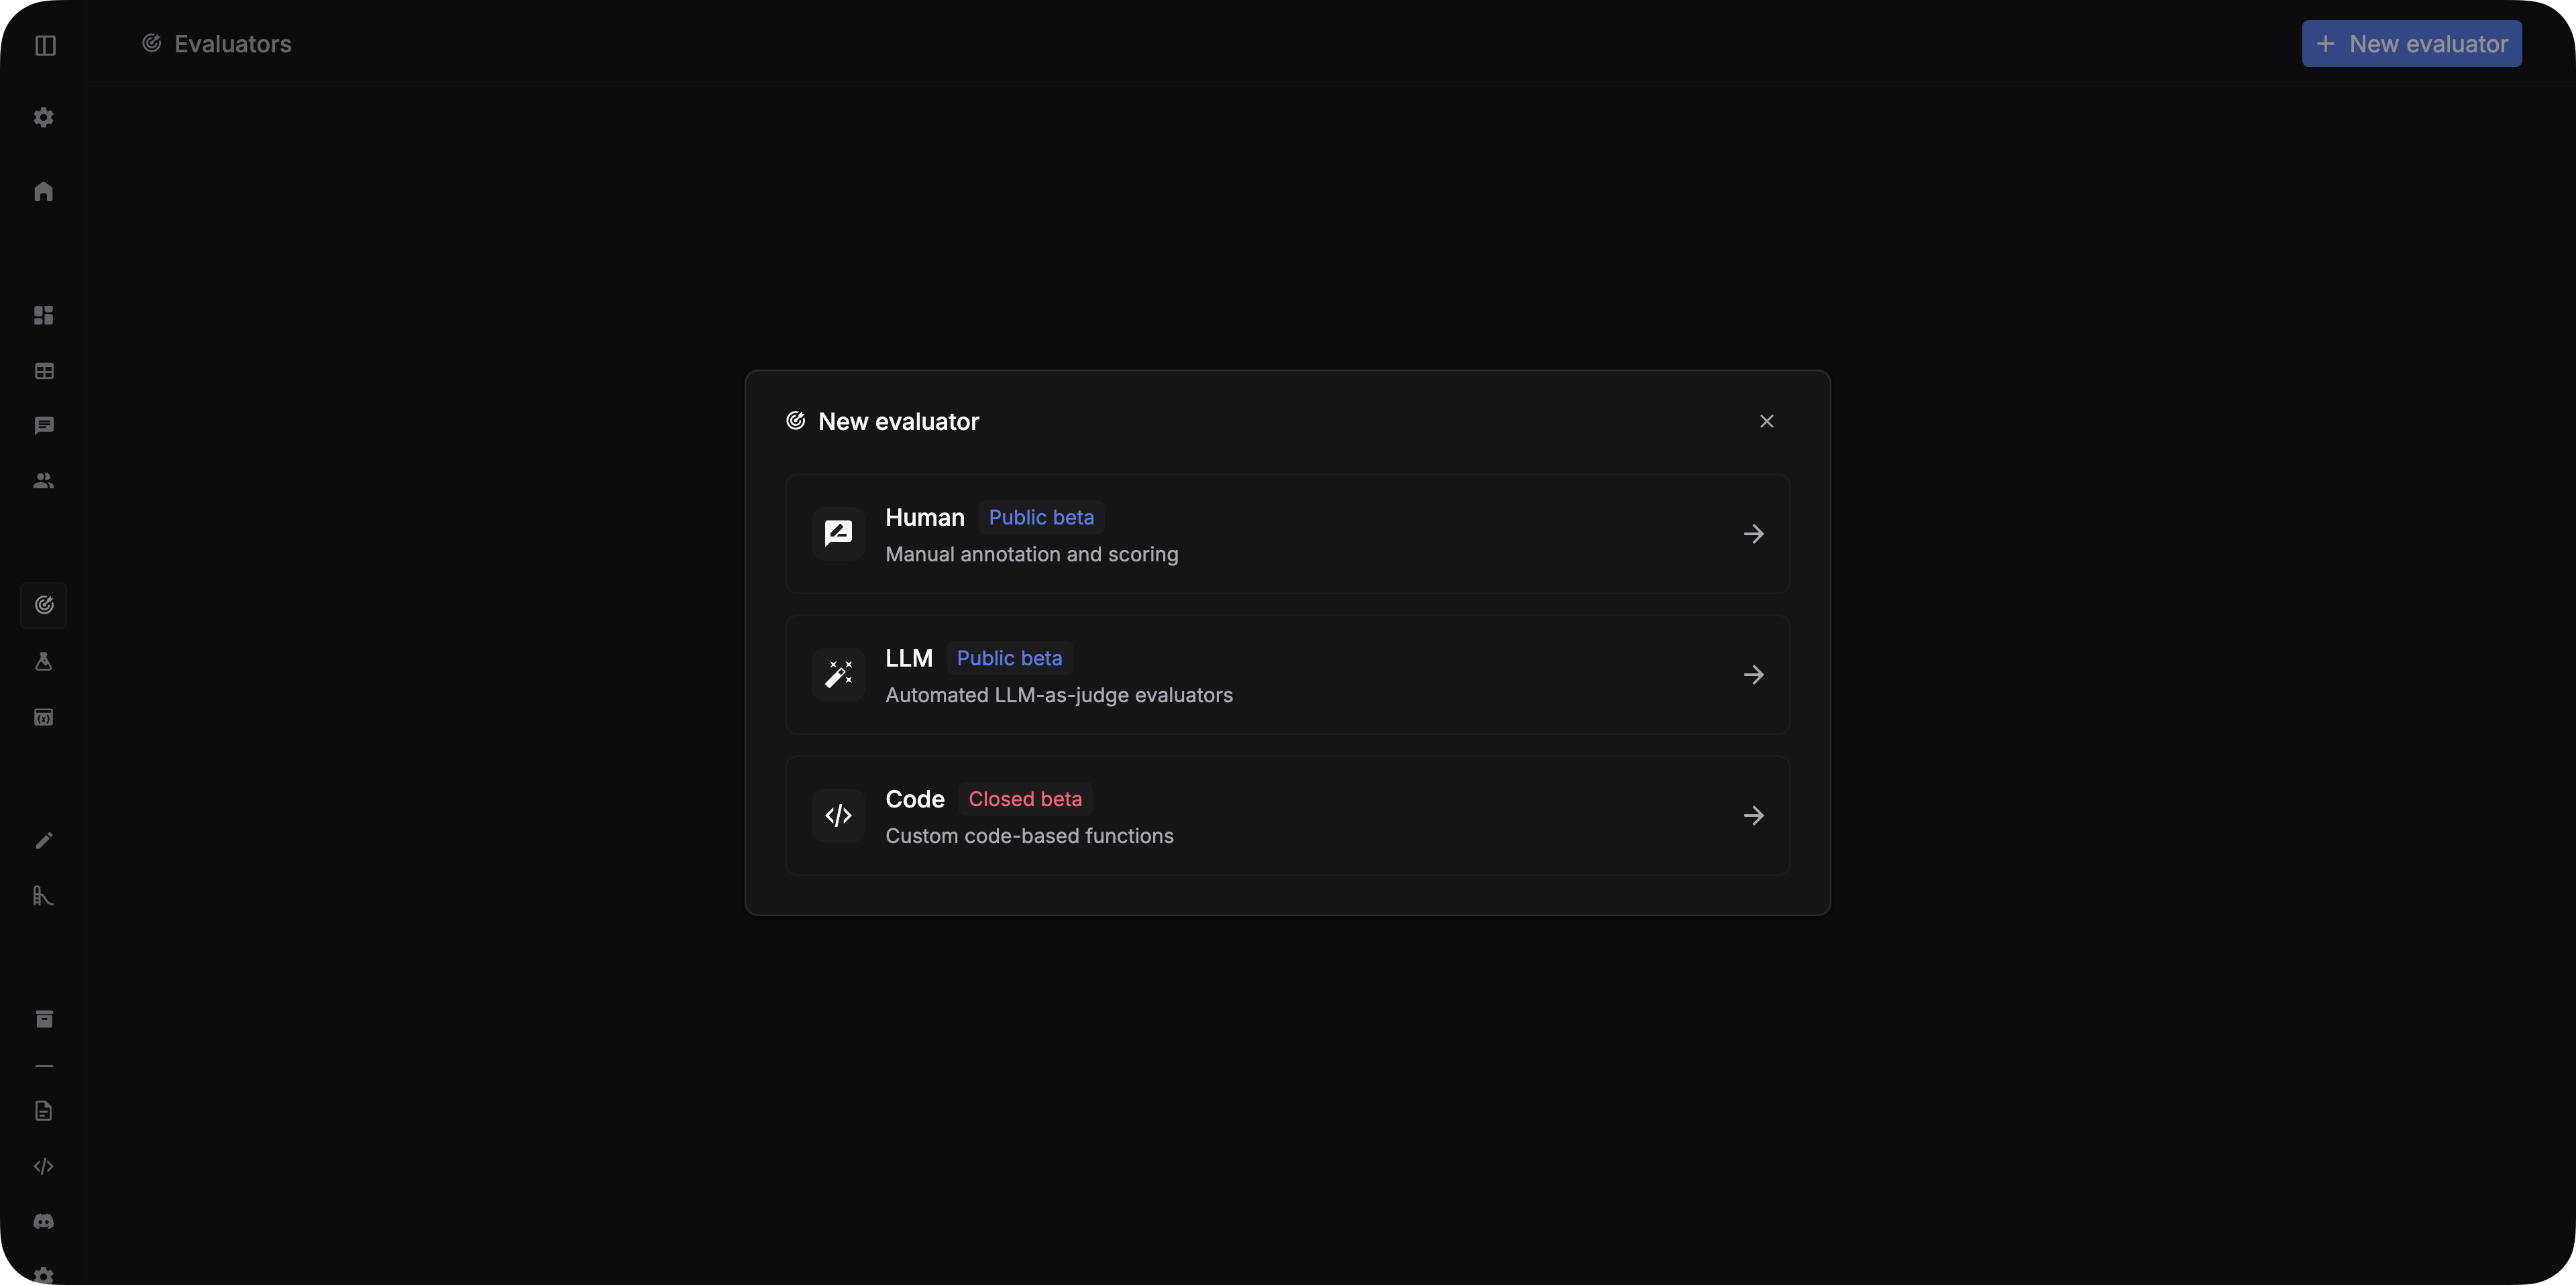The height and width of the screenshot is (1285, 2576).
Task: Click the arrow on the Code row
Action: (x=1753, y=816)
